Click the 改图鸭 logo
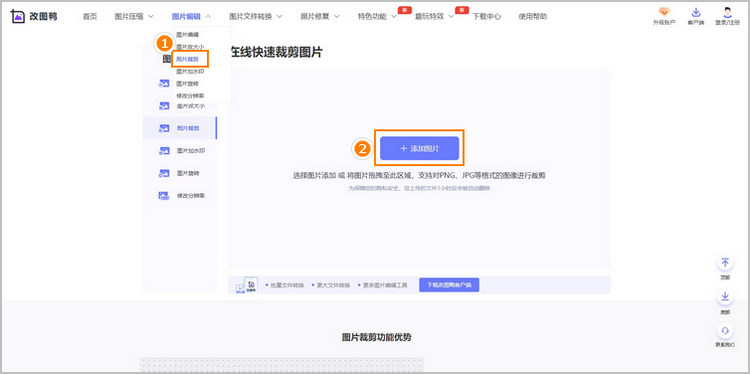Screen dimensions: 750x374 pos(34,16)
